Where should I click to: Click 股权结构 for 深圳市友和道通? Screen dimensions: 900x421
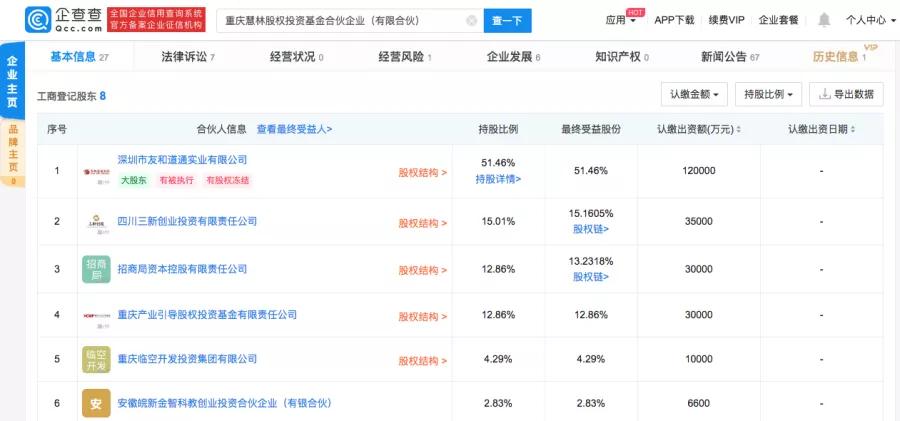click(x=422, y=172)
